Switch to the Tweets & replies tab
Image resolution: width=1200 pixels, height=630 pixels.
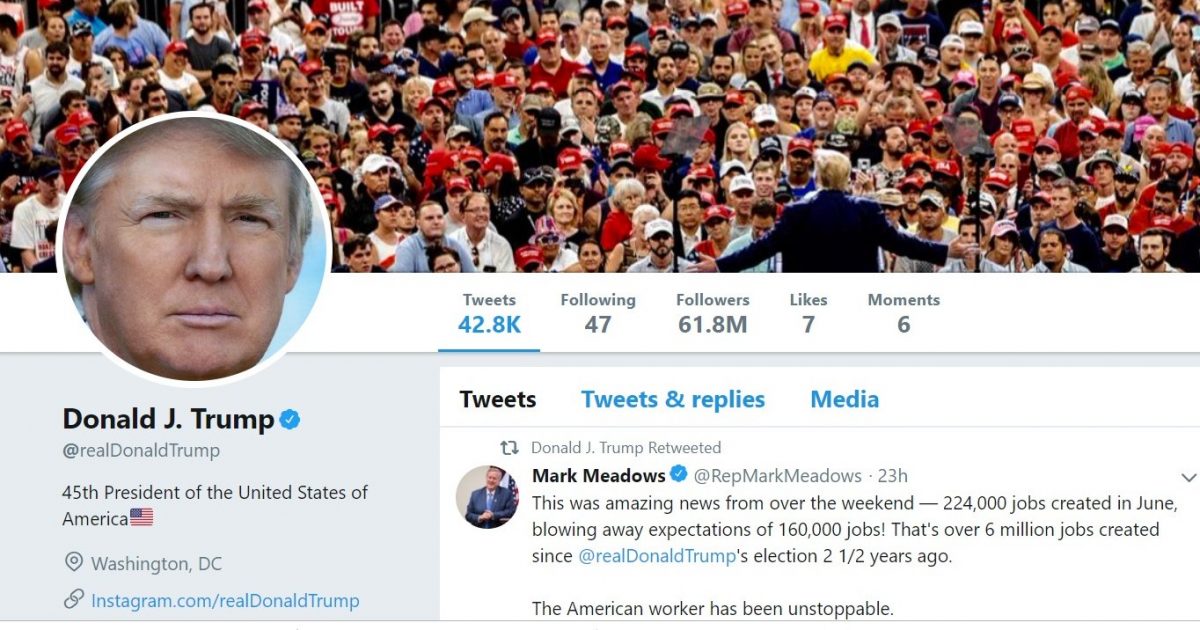coord(673,400)
